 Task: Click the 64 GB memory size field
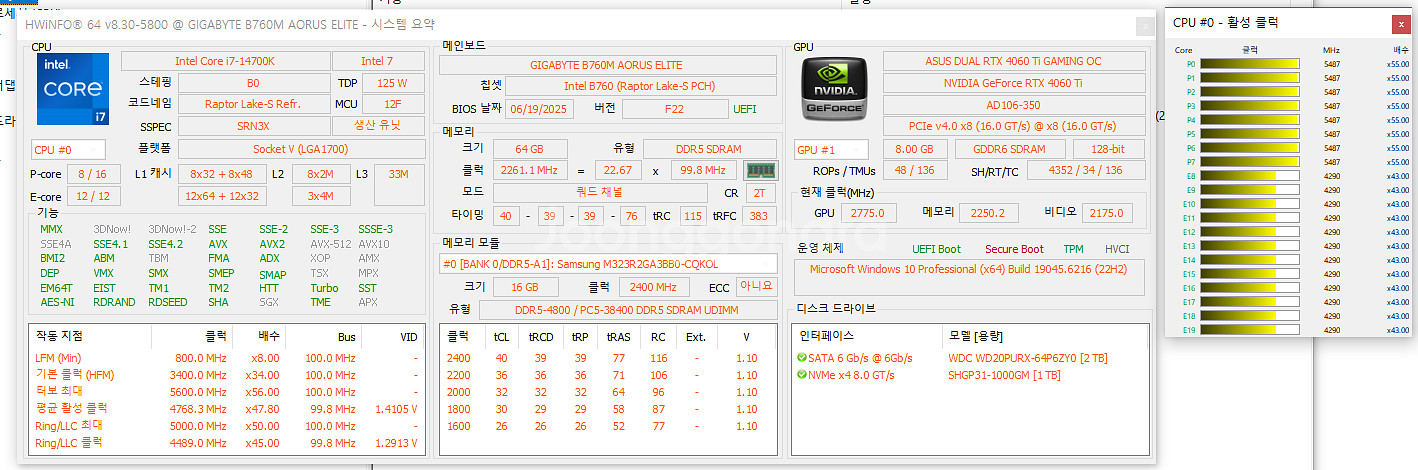pos(529,149)
